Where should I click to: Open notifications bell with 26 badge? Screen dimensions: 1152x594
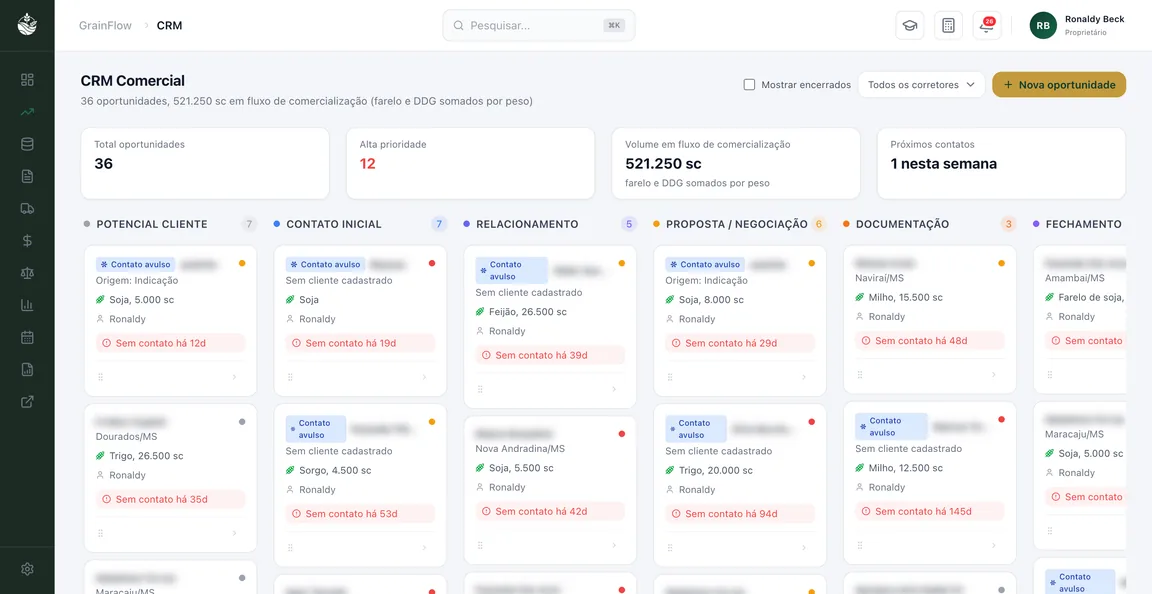pyautogui.click(x=987, y=26)
